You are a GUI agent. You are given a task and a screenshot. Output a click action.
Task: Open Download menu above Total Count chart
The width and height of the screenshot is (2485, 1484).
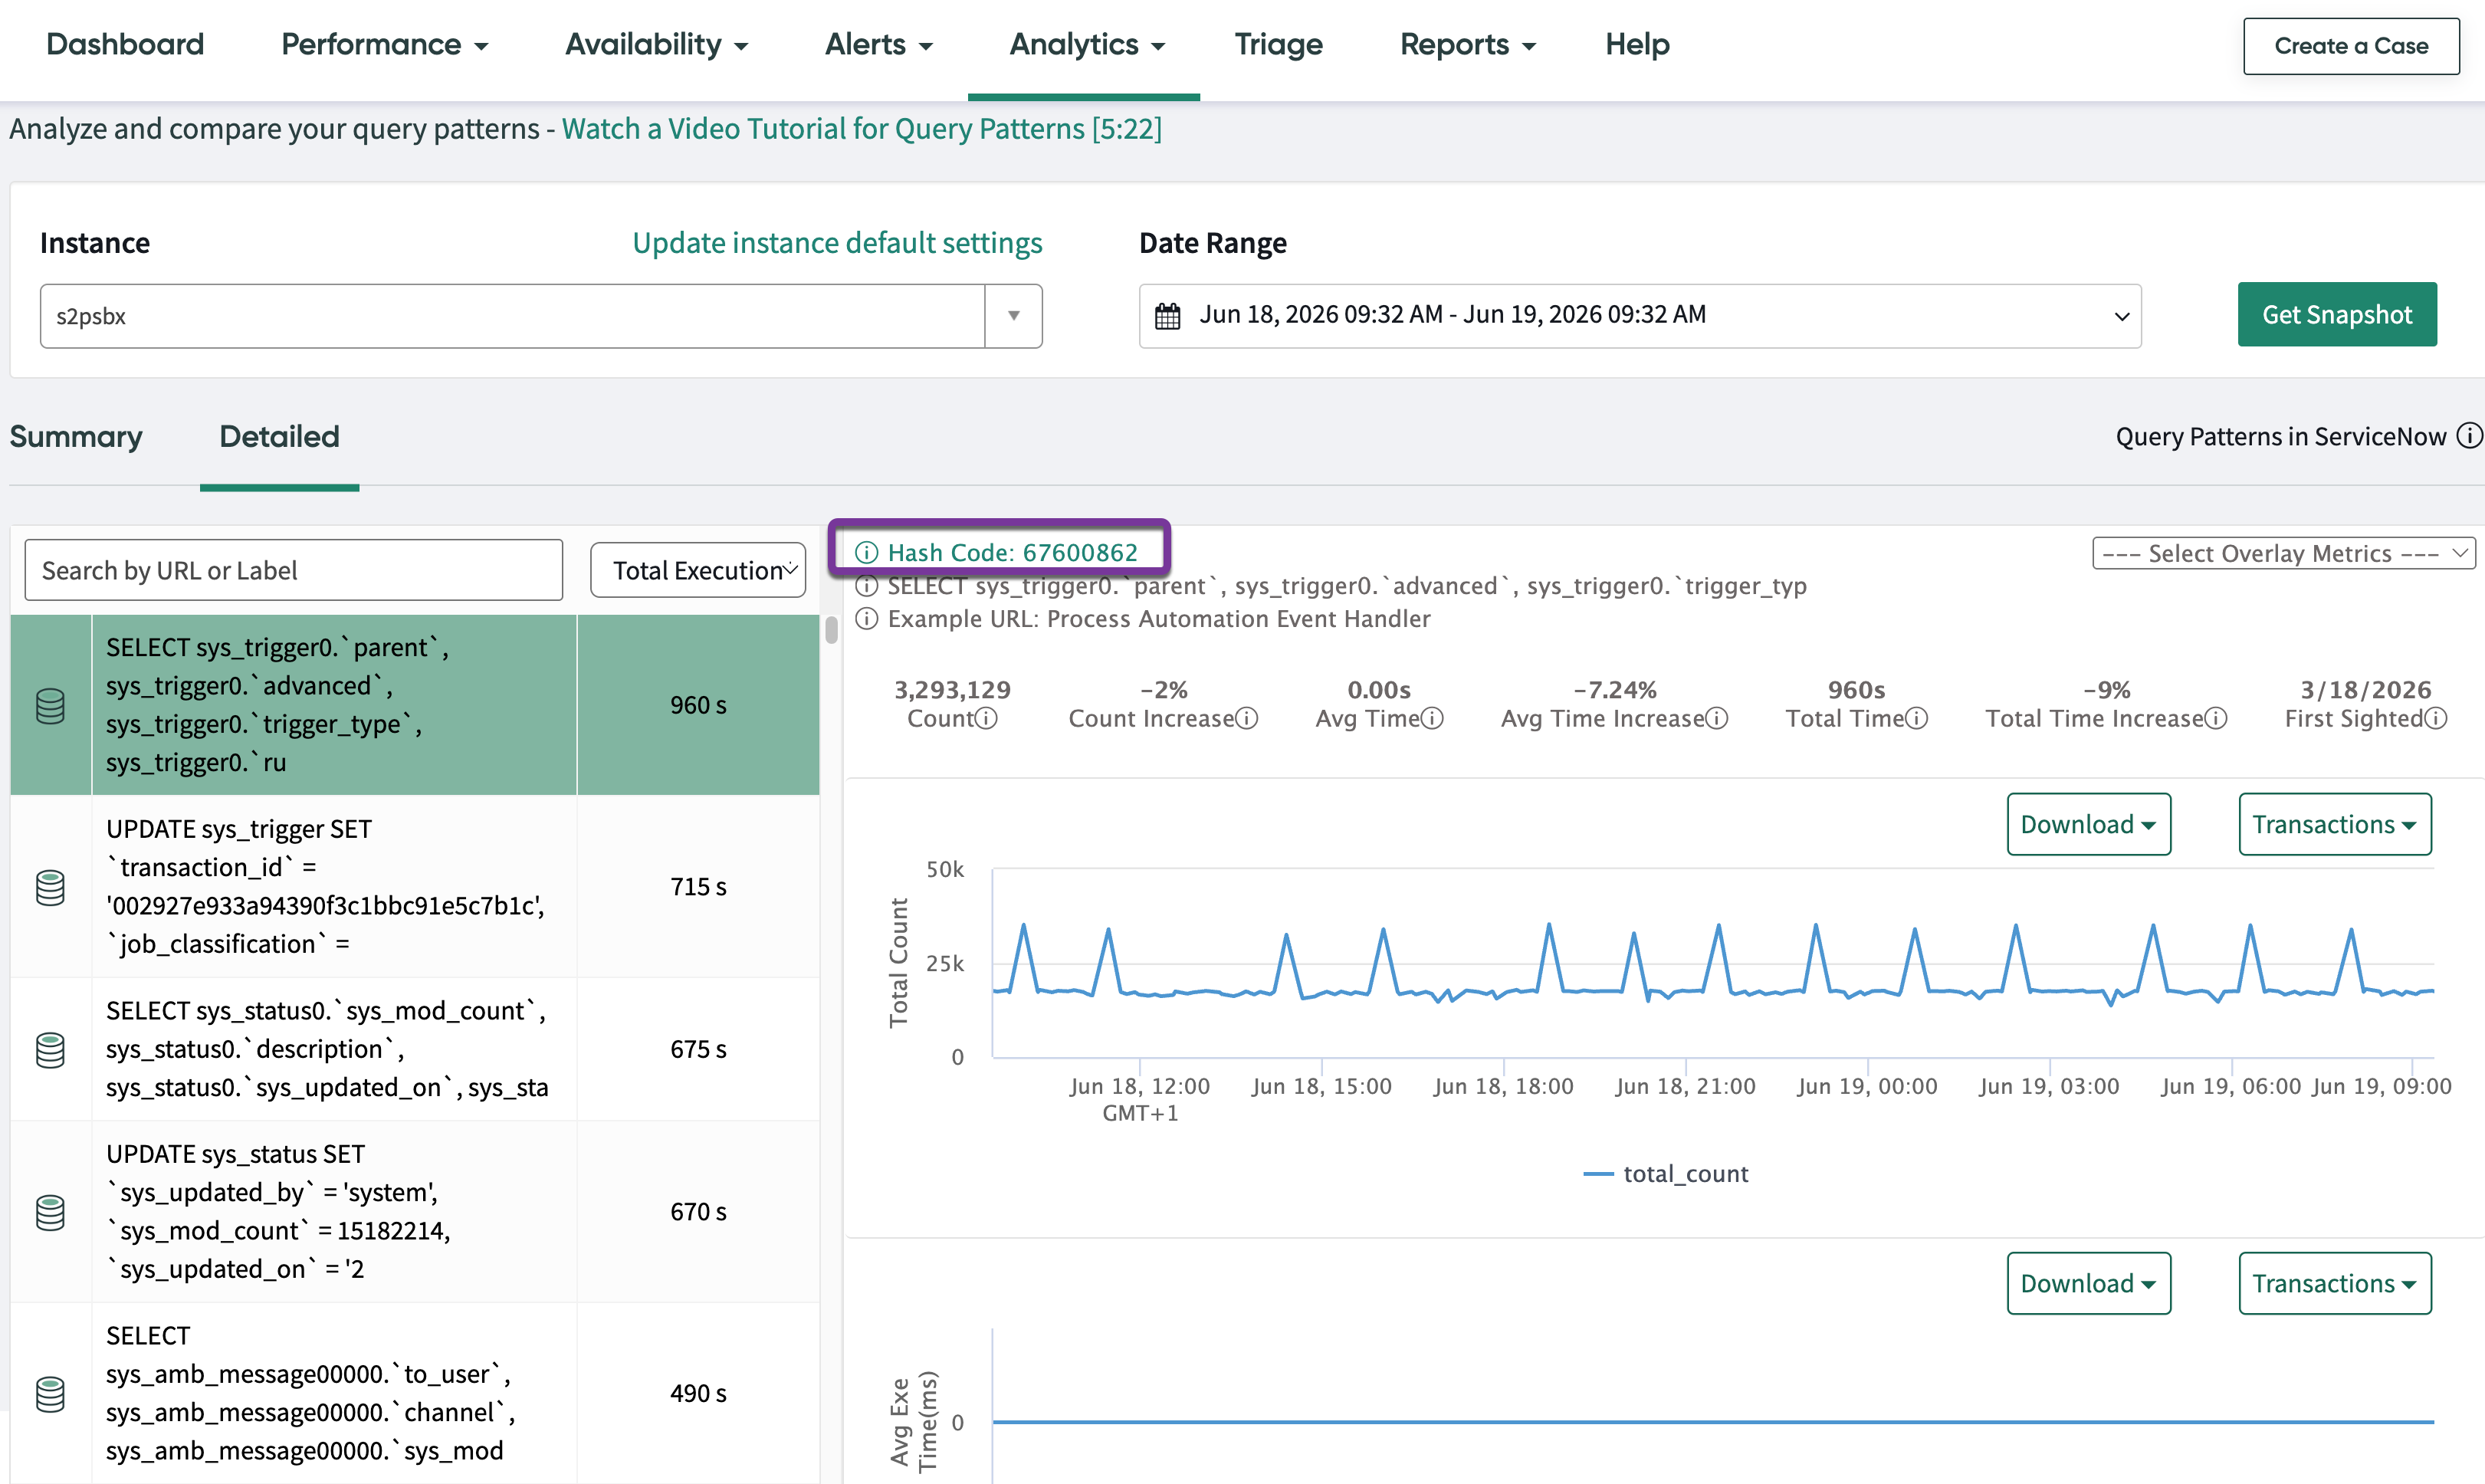[2088, 824]
